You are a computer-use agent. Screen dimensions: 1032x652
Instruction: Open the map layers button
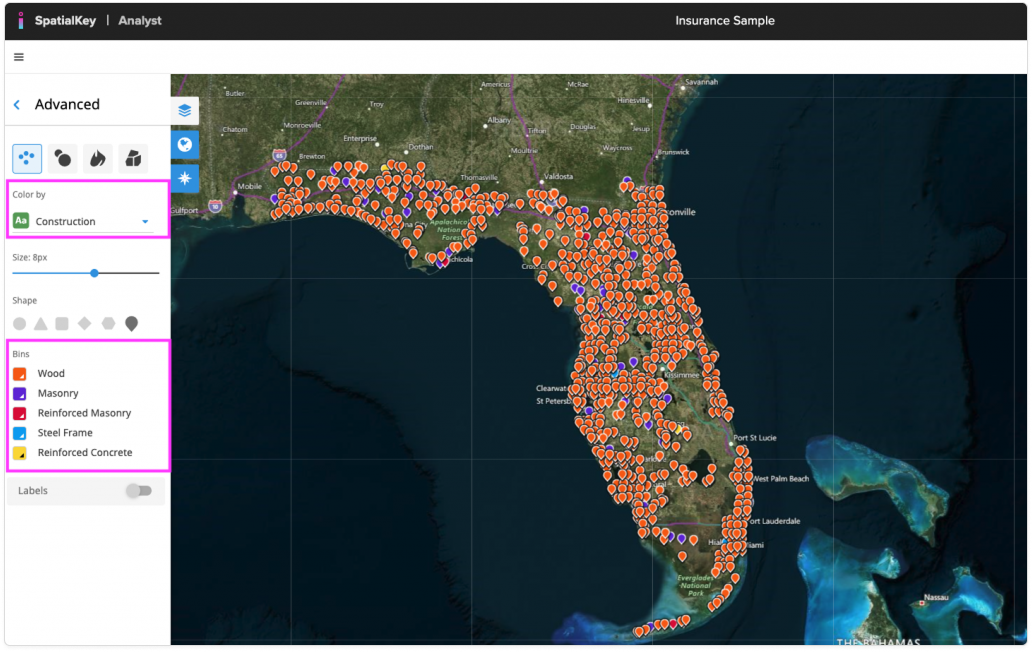point(185,111)
